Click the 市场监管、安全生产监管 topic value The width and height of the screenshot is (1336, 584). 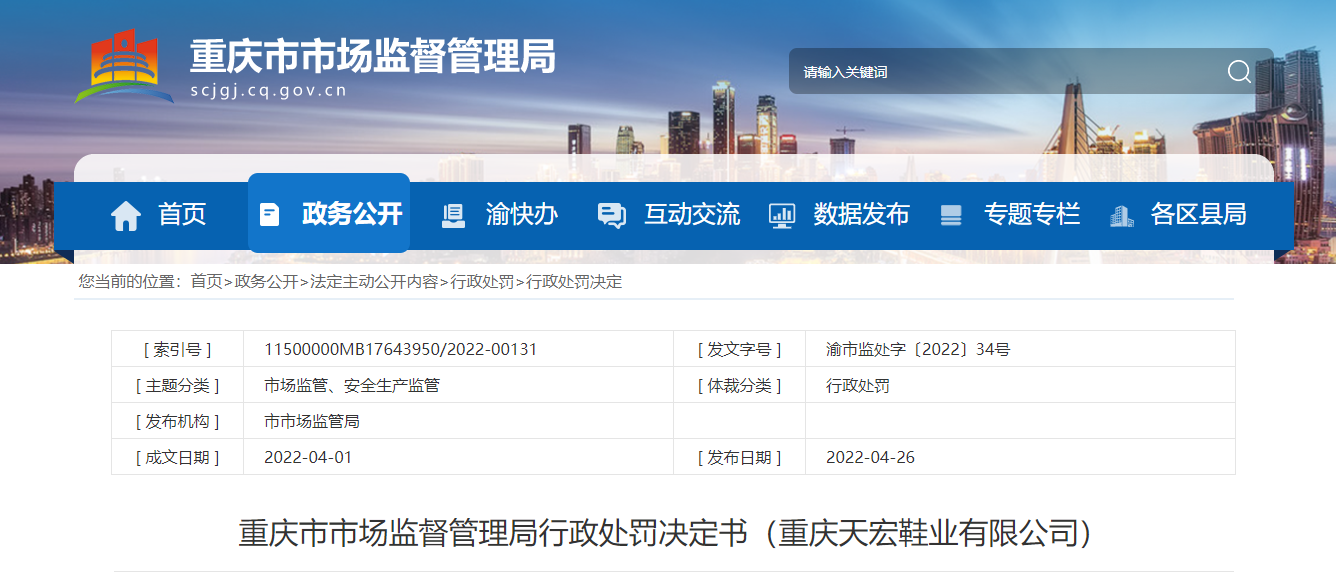click(x=352, y=385)
